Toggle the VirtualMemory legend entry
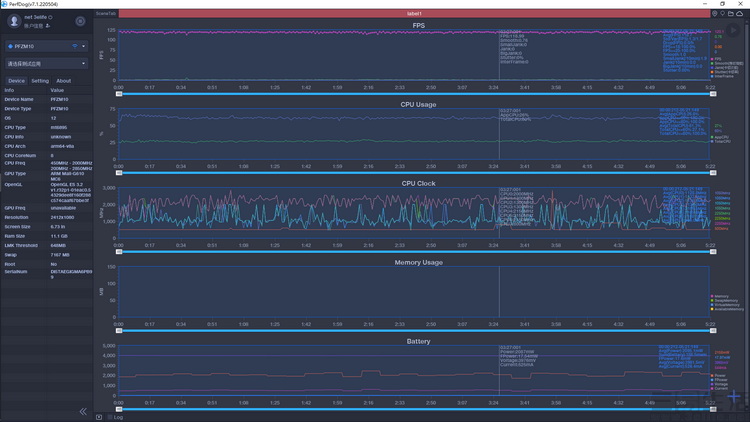 [726, 305]
